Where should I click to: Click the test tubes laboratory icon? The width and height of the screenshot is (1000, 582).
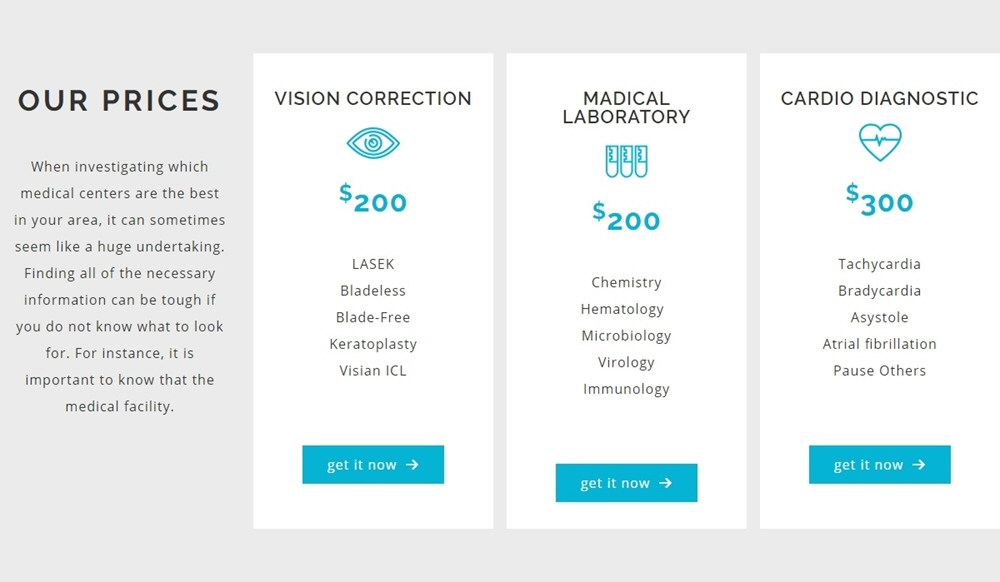tap(626, 161)
